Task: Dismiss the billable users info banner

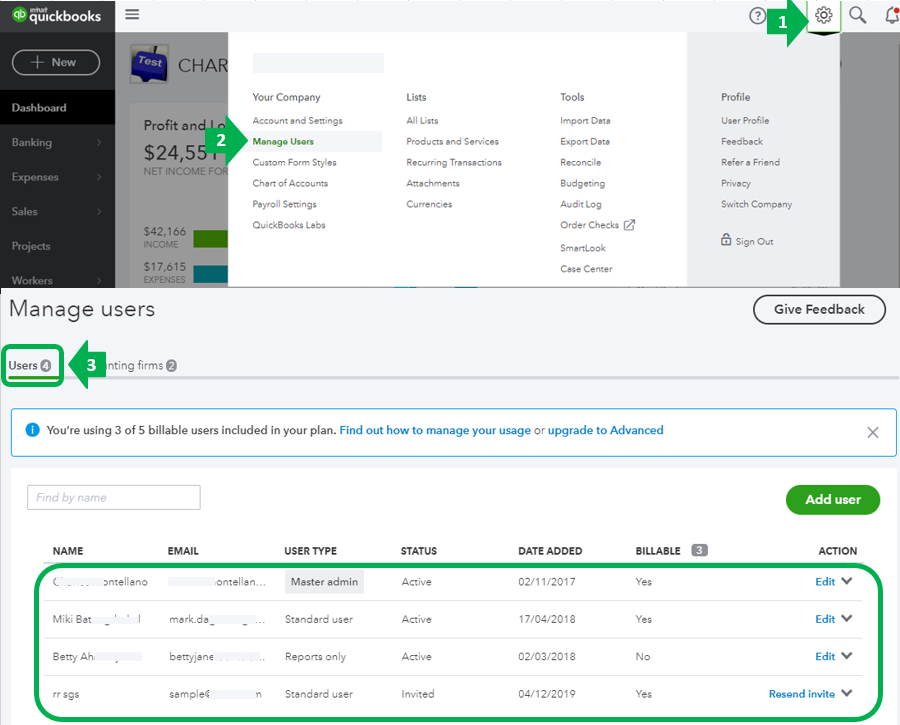Action: 872,432
